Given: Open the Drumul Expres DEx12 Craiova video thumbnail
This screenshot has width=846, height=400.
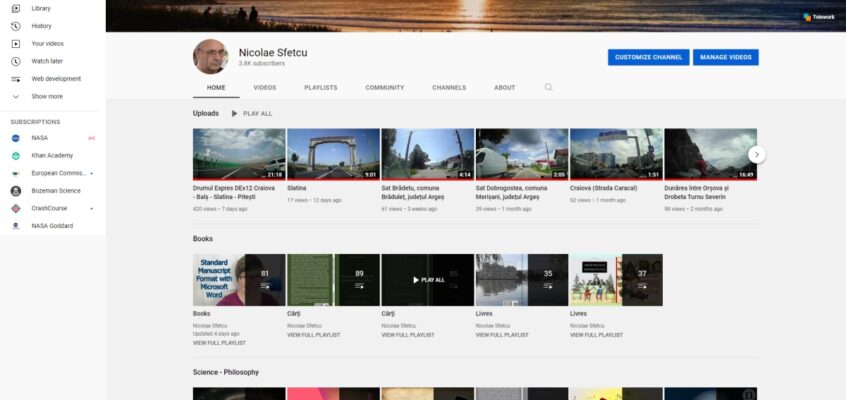Looking at the screenshot, I should click(x=239, y=154).
